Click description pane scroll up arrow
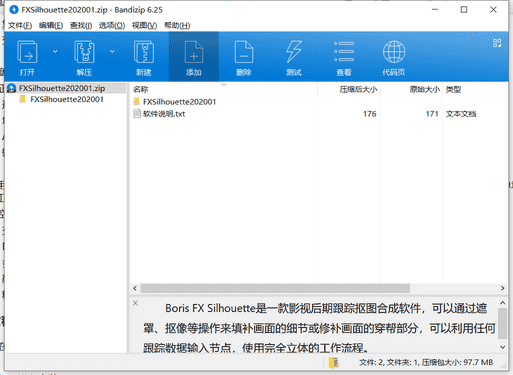 point(503,303)
